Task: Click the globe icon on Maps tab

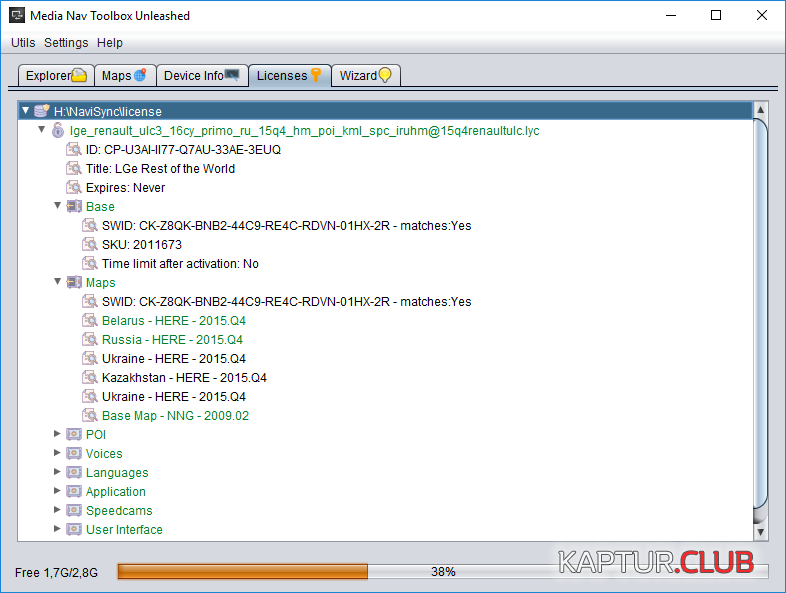Action: pos(140,75)
